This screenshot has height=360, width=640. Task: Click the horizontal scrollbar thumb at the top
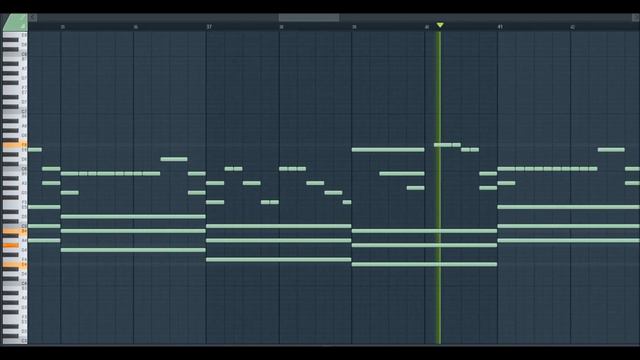click(309, 18)
